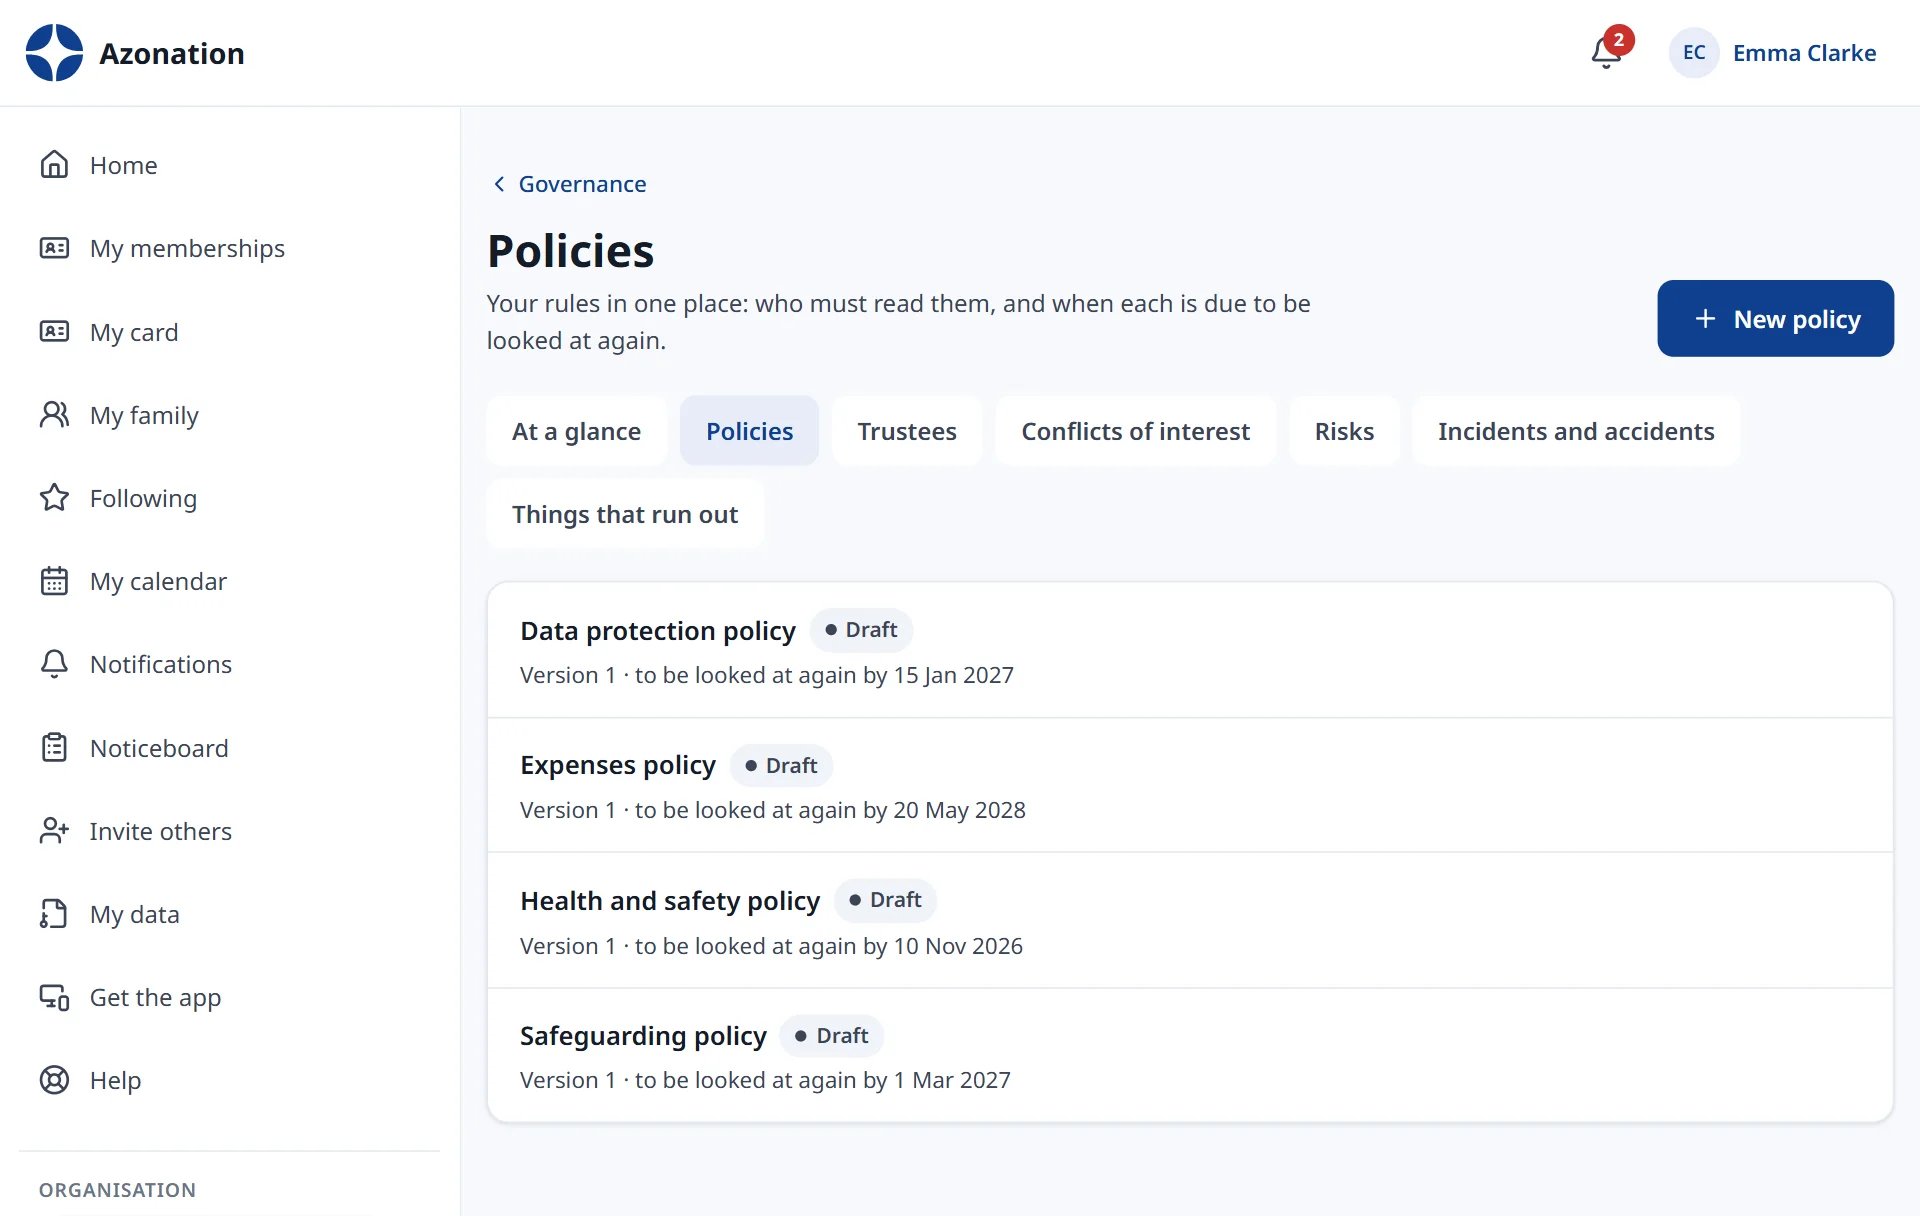Click the My calendar icon
Image resolution: width=1920 pixels, height=1216 pixels.
[54, 581]
